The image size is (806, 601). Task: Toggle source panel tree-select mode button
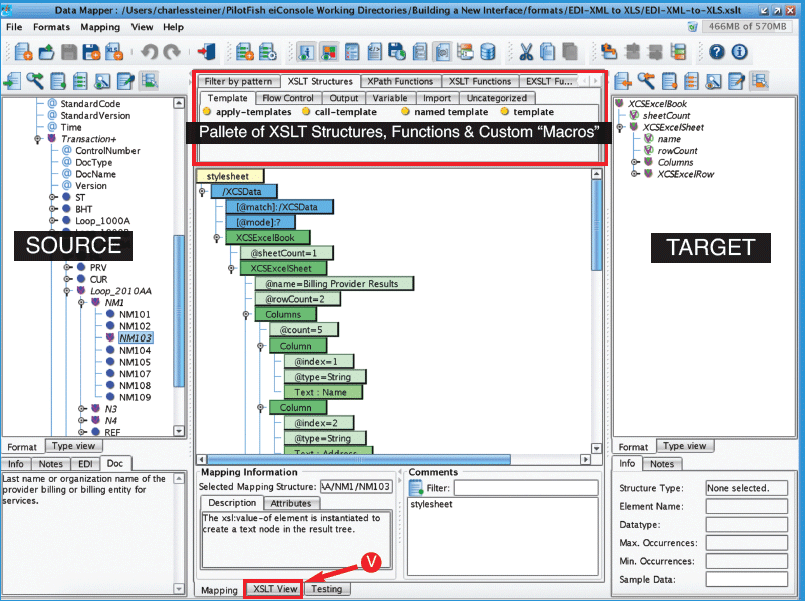(149, 81)
